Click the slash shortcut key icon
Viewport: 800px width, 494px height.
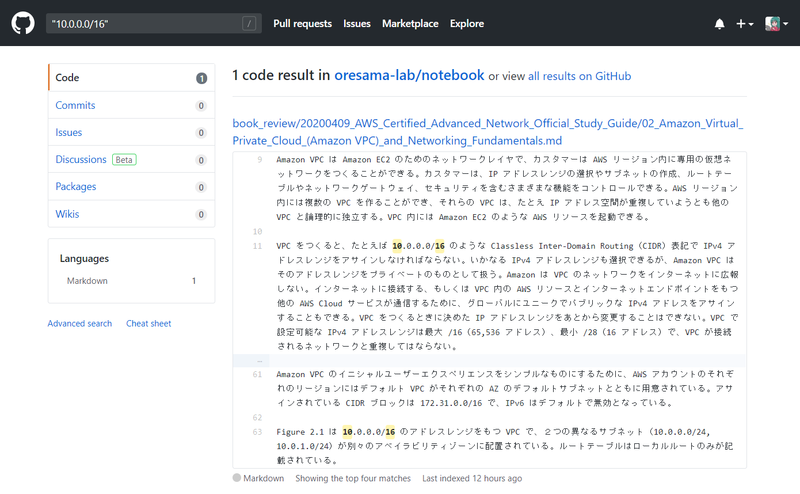coord(248,23)
